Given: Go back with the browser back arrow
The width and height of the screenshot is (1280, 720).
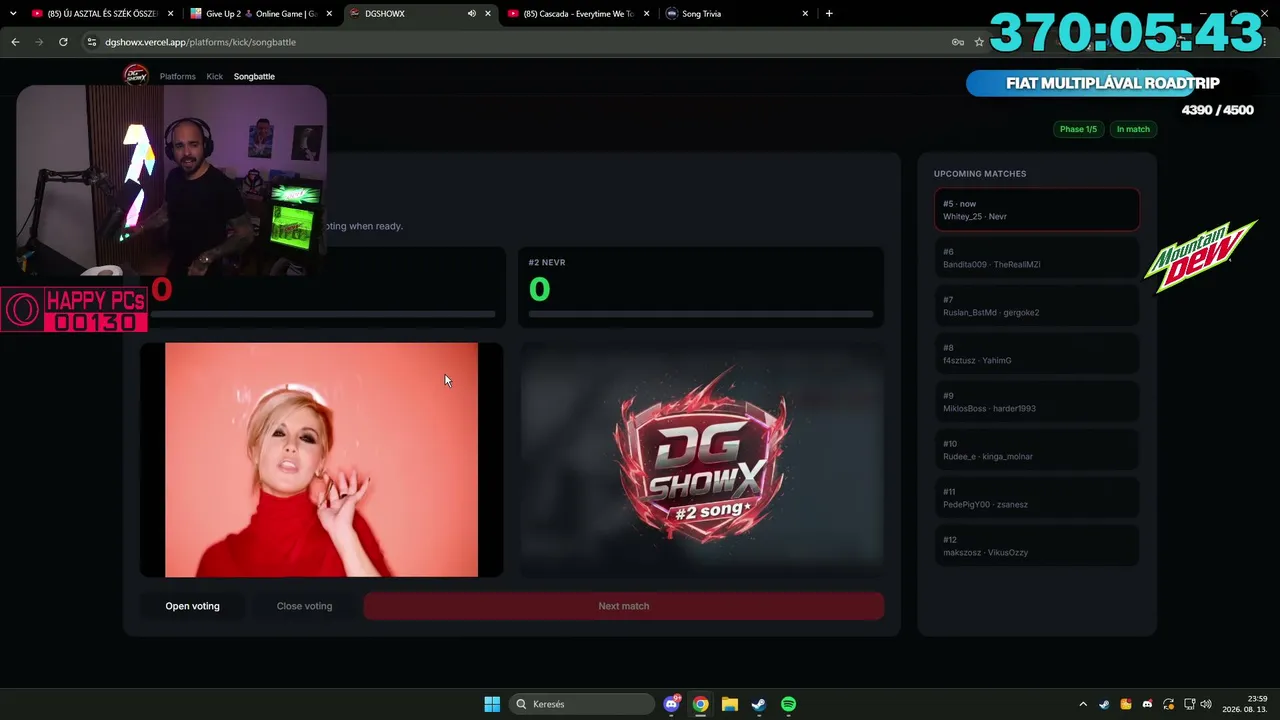Looking at the screenshot, I should tap(15, 42).
